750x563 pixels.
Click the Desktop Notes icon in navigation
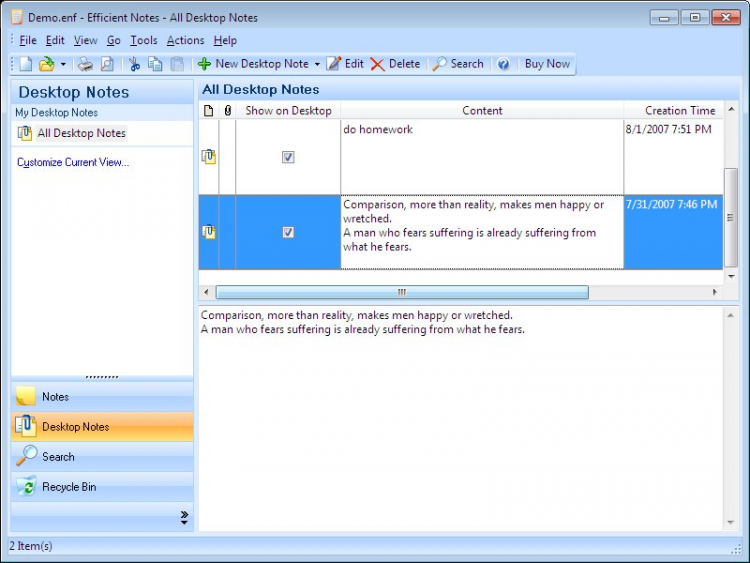pyautogui.click(x=25, y=426)
